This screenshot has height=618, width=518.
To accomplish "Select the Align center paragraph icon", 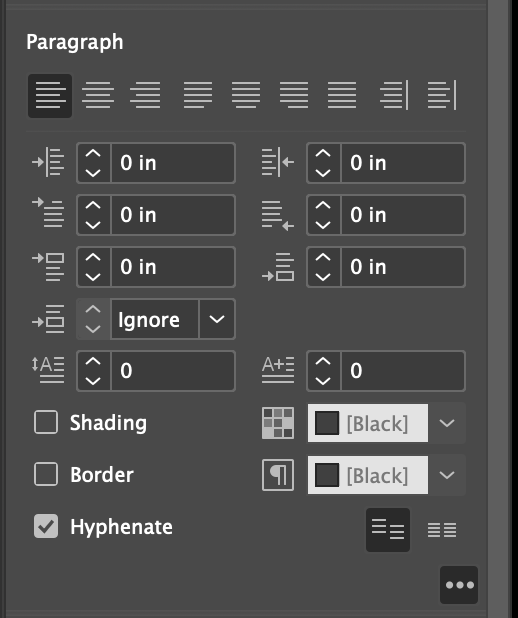I will point(98,96).
